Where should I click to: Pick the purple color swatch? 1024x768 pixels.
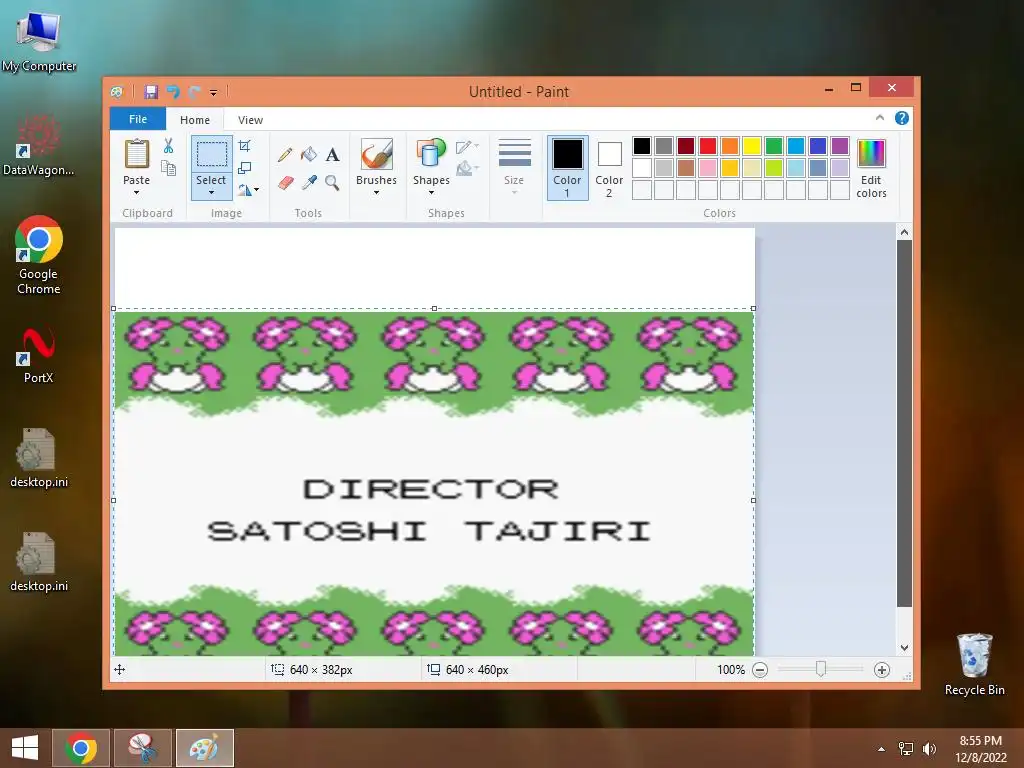(840, 146)
